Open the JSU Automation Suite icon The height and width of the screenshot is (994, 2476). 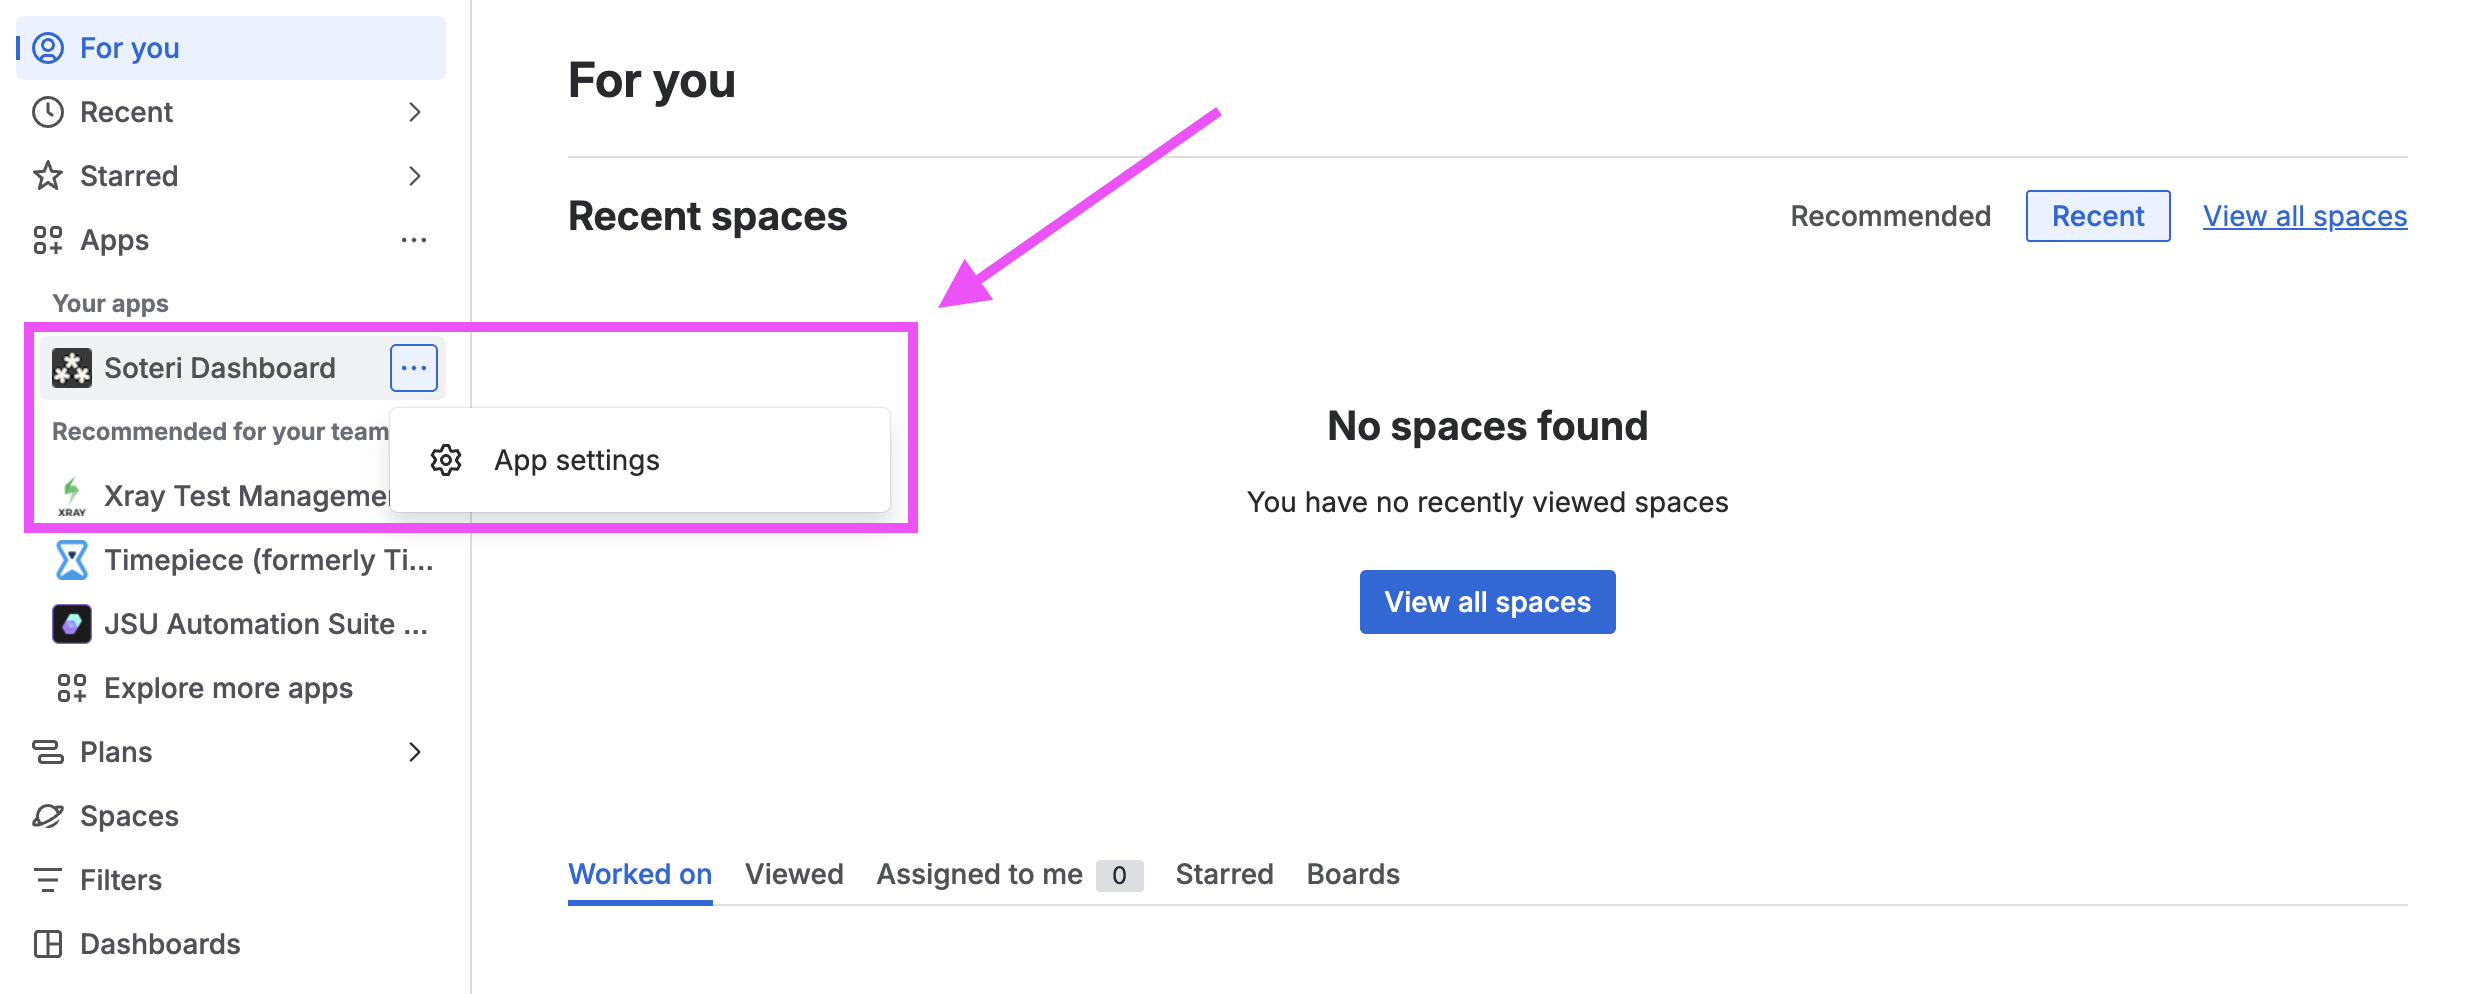point(72,624)
